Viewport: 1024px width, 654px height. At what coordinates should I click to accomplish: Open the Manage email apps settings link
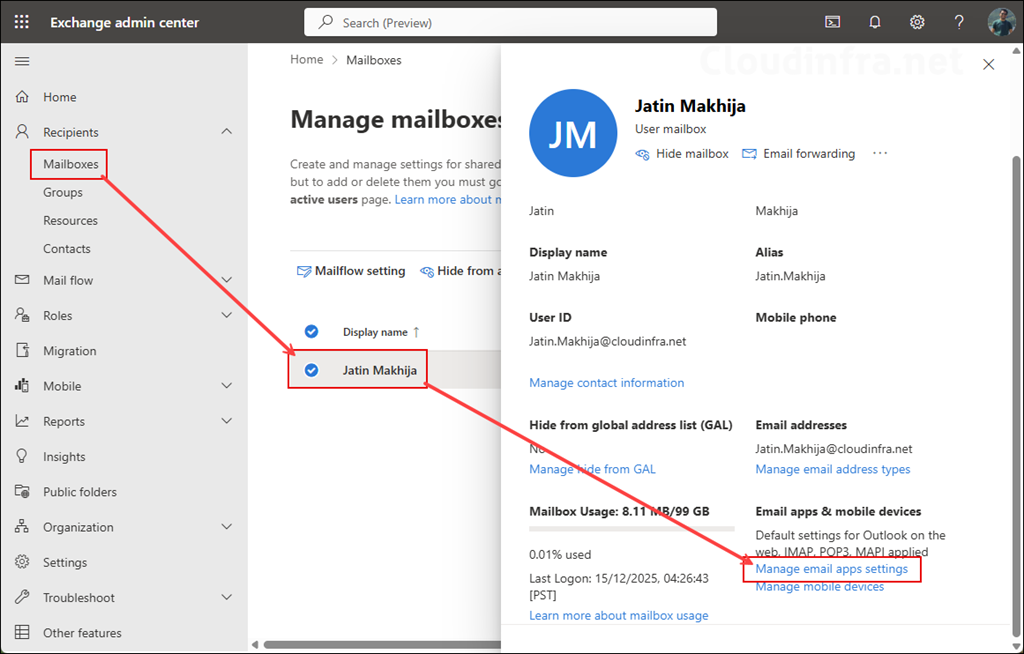tap(832, 567)
